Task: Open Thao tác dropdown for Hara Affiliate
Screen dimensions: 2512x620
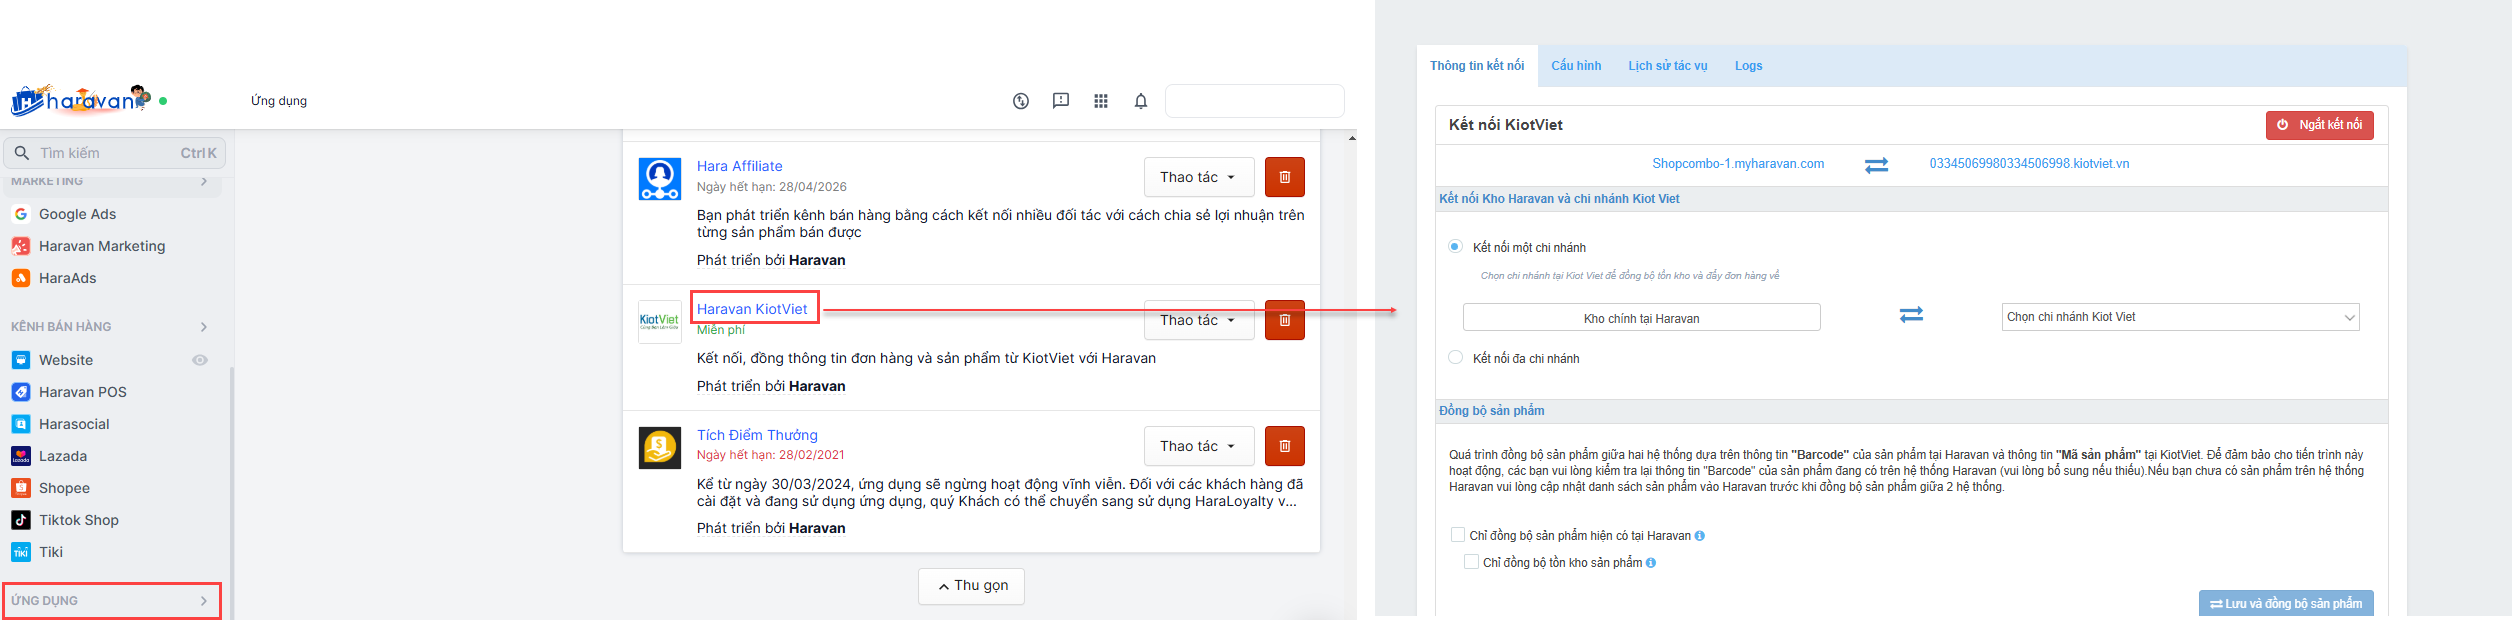Action: tap(1199, 177)
